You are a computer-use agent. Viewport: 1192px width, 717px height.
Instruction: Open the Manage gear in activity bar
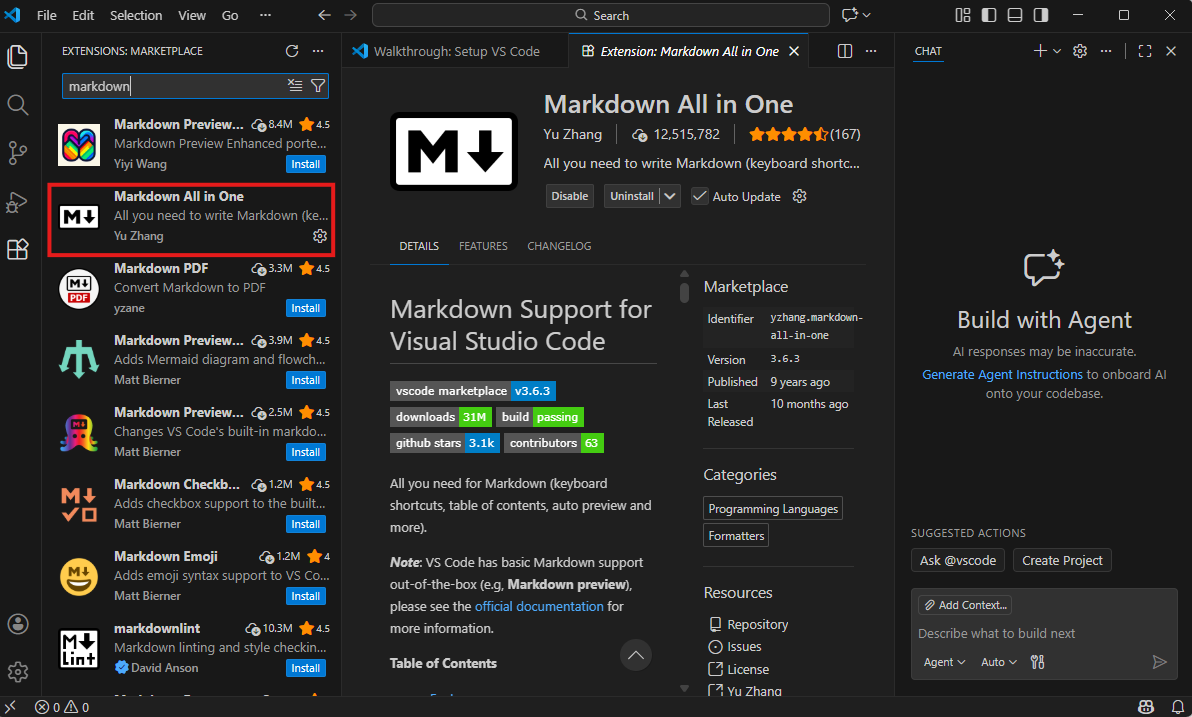(x=17, y=671)
